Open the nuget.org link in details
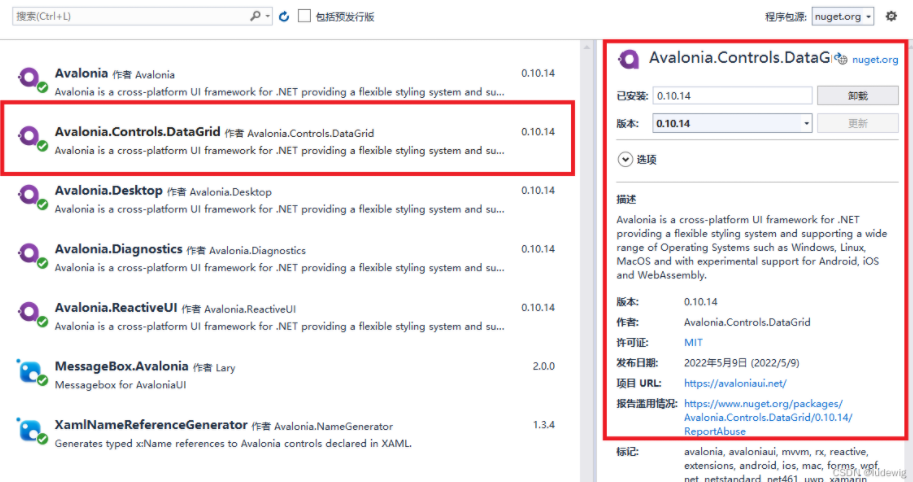The height and width of the screenshot is (482, 913). point(875,59)
